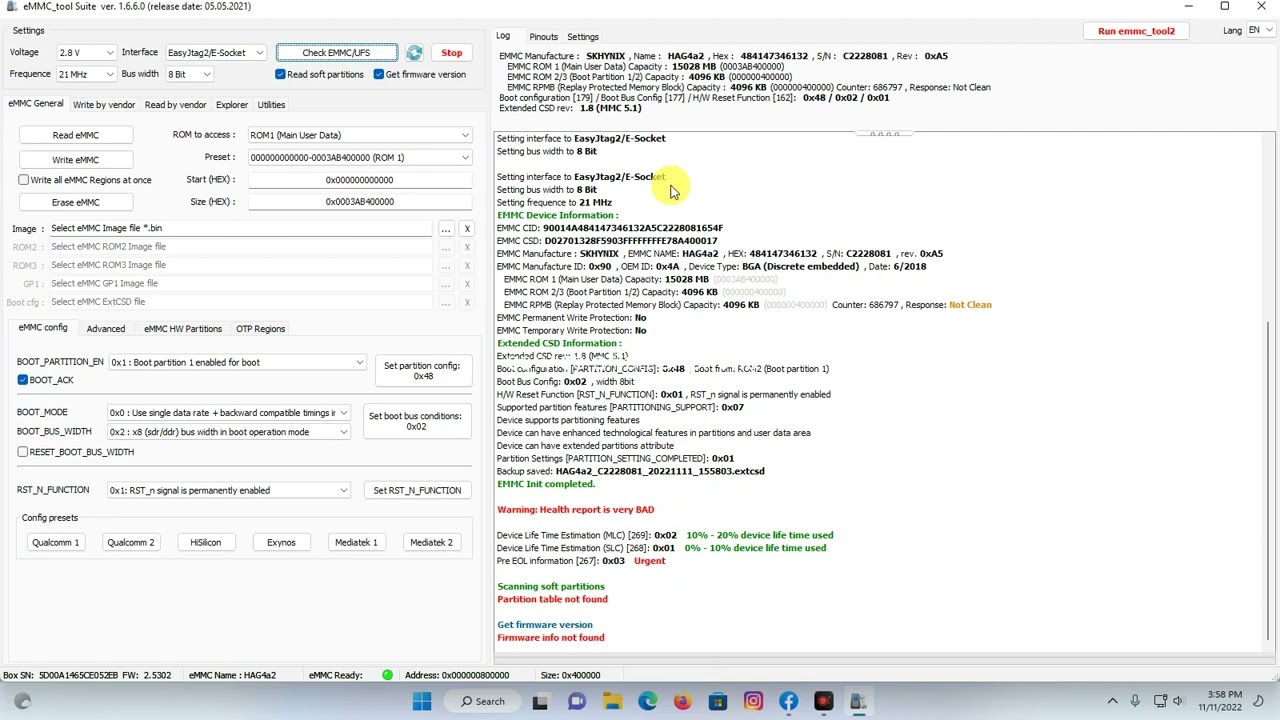Open BOOT_MODE dropdown
Viewport: 1280px width, 720px height.
pos(229,413)
